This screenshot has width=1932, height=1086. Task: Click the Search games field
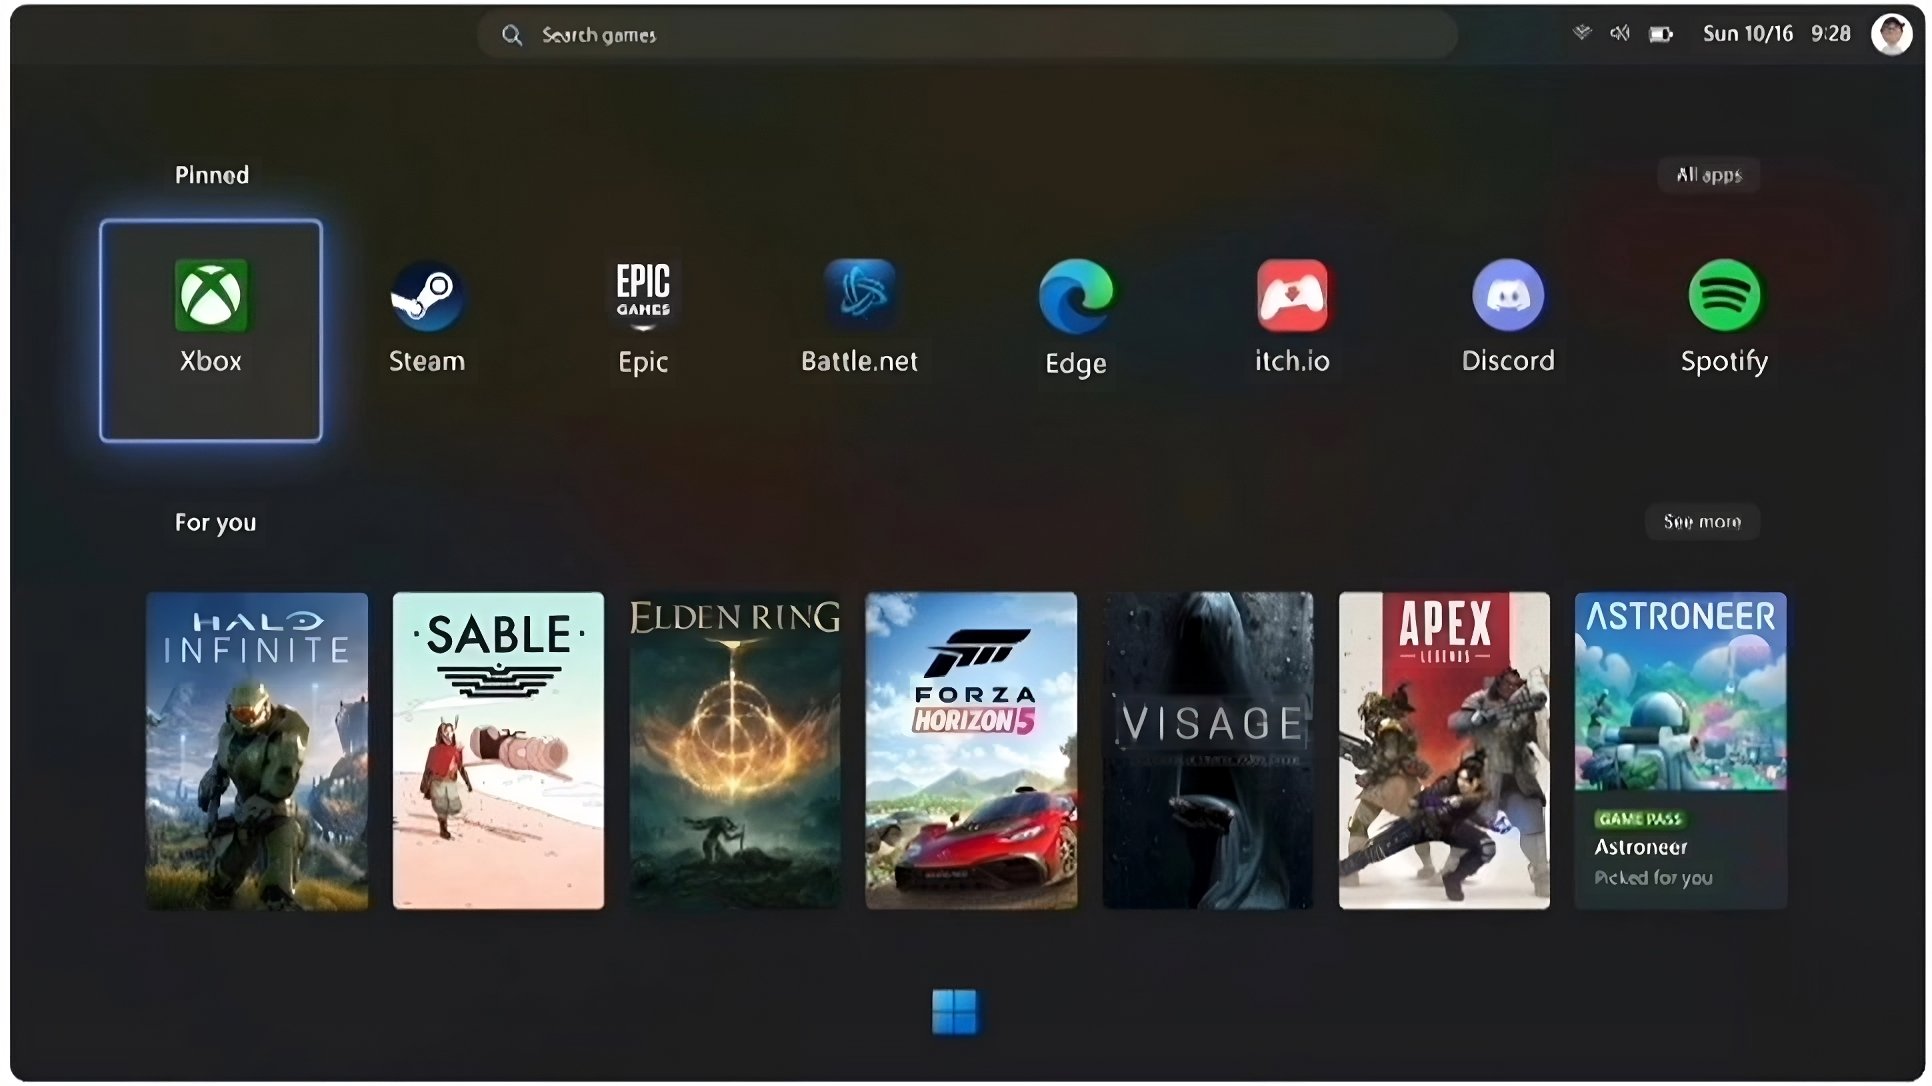point(965,35)
